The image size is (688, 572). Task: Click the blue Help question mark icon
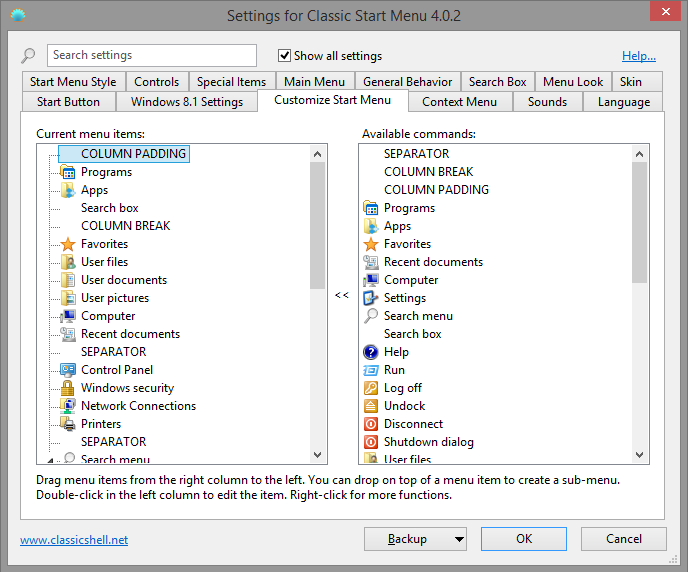(x=371, y=352)
